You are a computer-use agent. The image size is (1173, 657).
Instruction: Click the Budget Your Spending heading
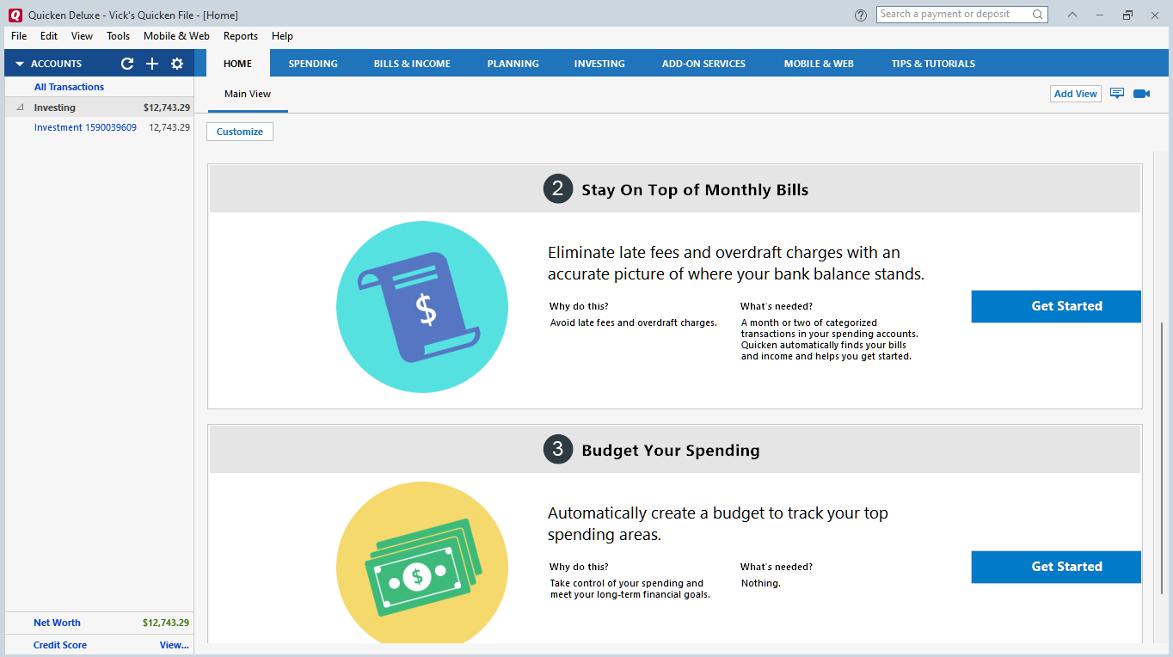(x=670, y=450)
